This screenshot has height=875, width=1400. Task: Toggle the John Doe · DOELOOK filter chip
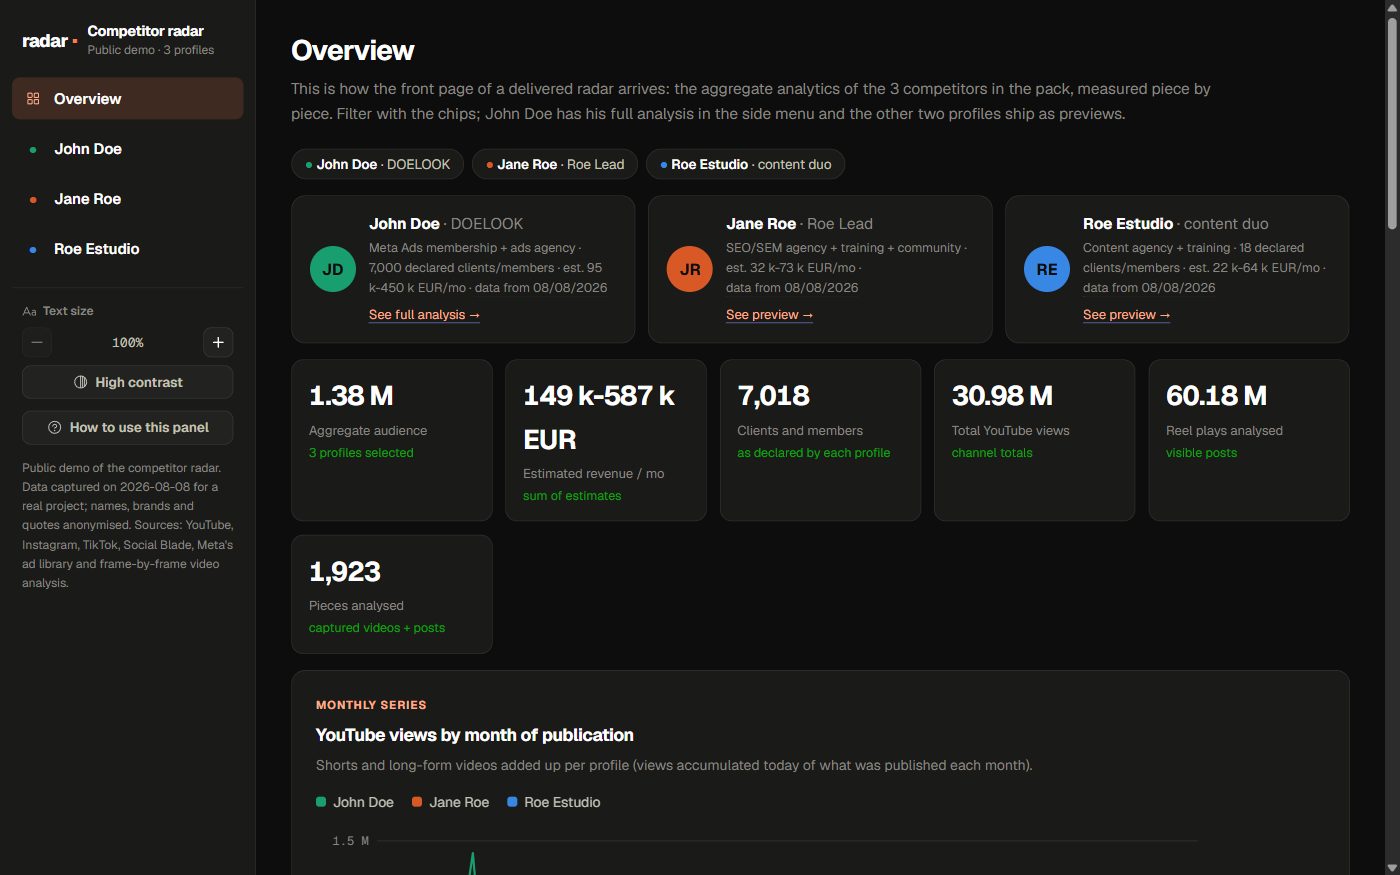point(377,164)
